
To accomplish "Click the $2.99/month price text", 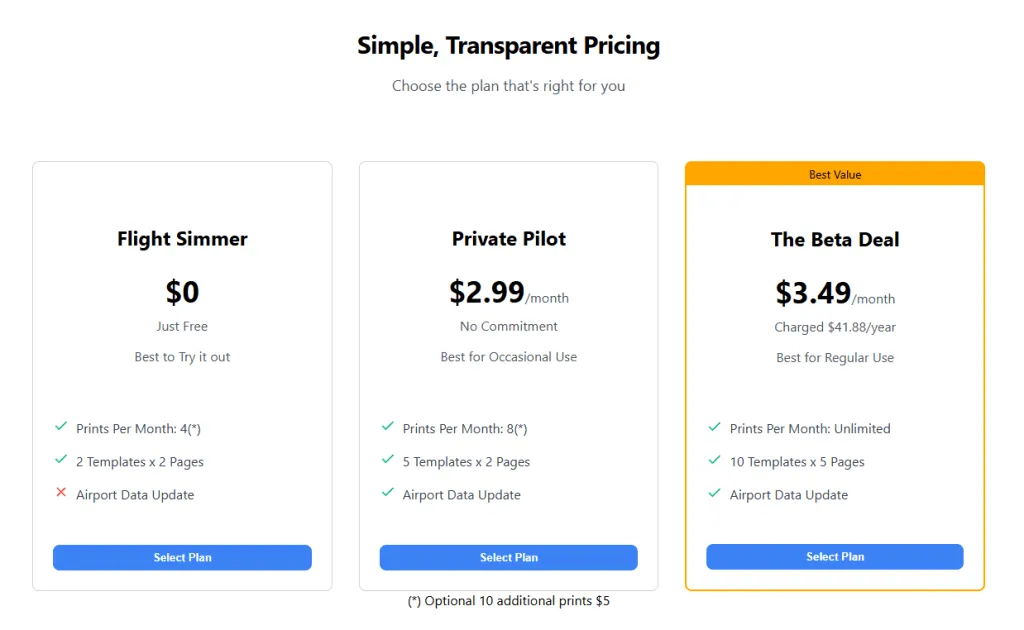I will coord(508,293).
